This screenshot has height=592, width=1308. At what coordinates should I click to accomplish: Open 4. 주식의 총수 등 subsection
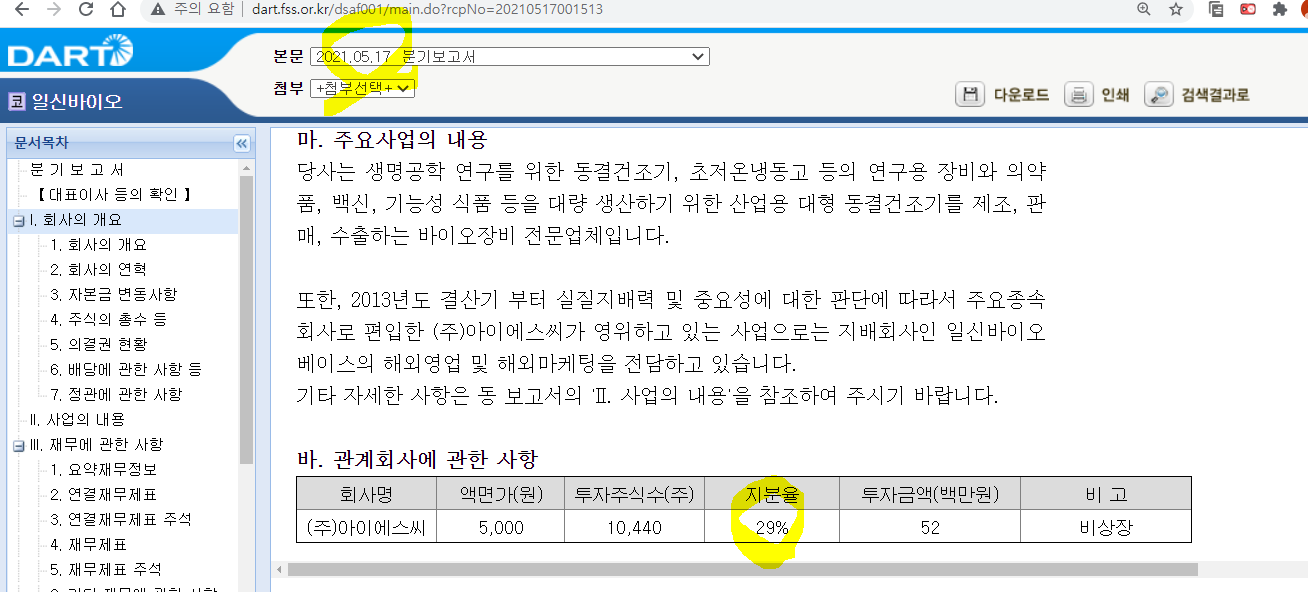tap(109, 320)
